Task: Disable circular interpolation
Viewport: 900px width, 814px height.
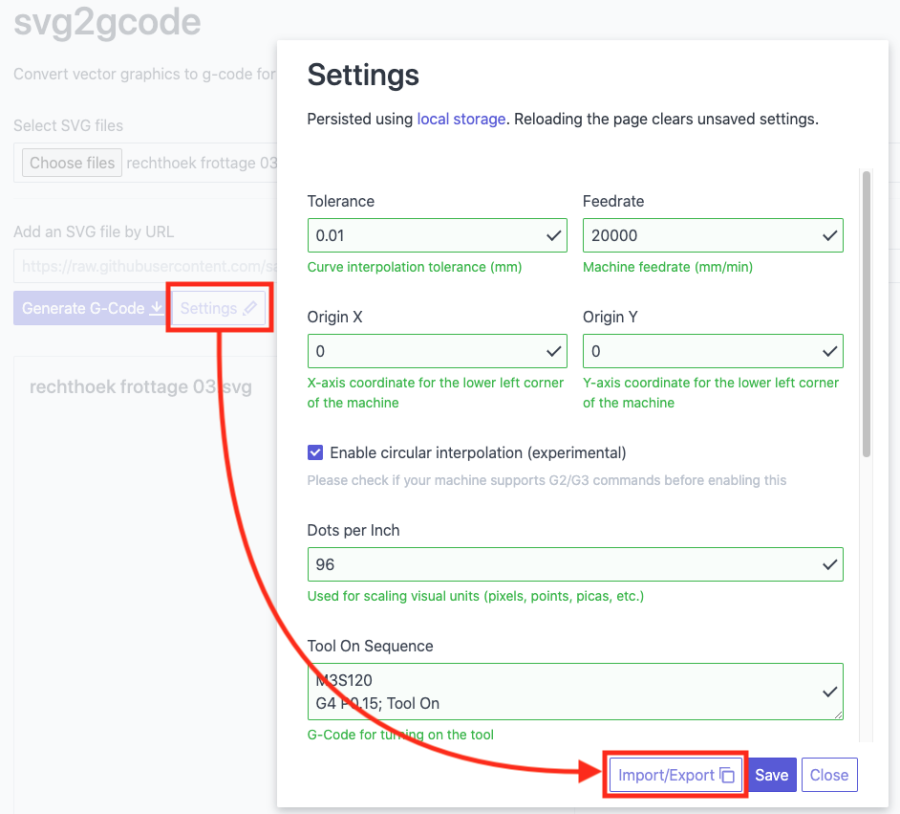Action: pos(315,452)
